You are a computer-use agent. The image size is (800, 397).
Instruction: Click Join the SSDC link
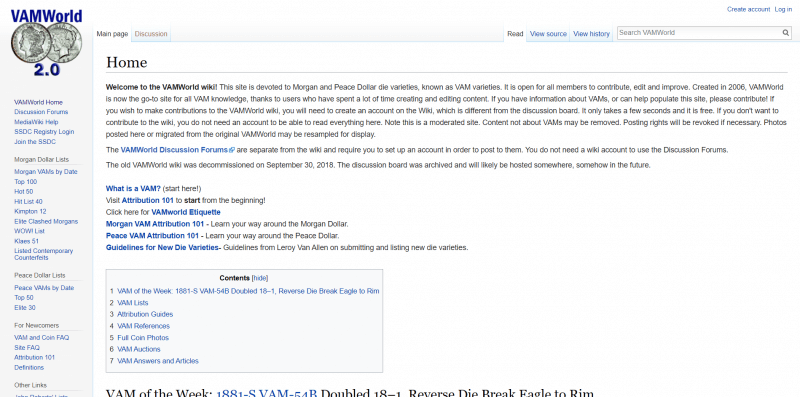point(35,142)
